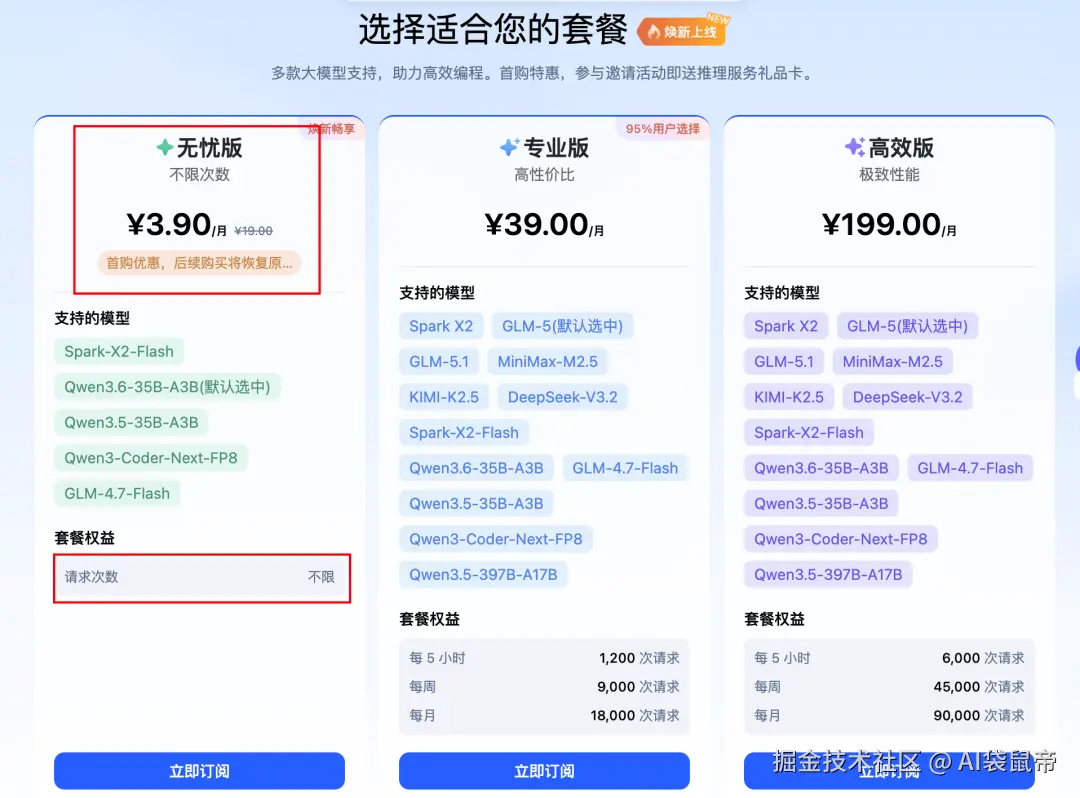This screenshot has height=798, width=1080.
Task: Click the green sparkle icon beside 无忧版
Action: tap(165, 147)
